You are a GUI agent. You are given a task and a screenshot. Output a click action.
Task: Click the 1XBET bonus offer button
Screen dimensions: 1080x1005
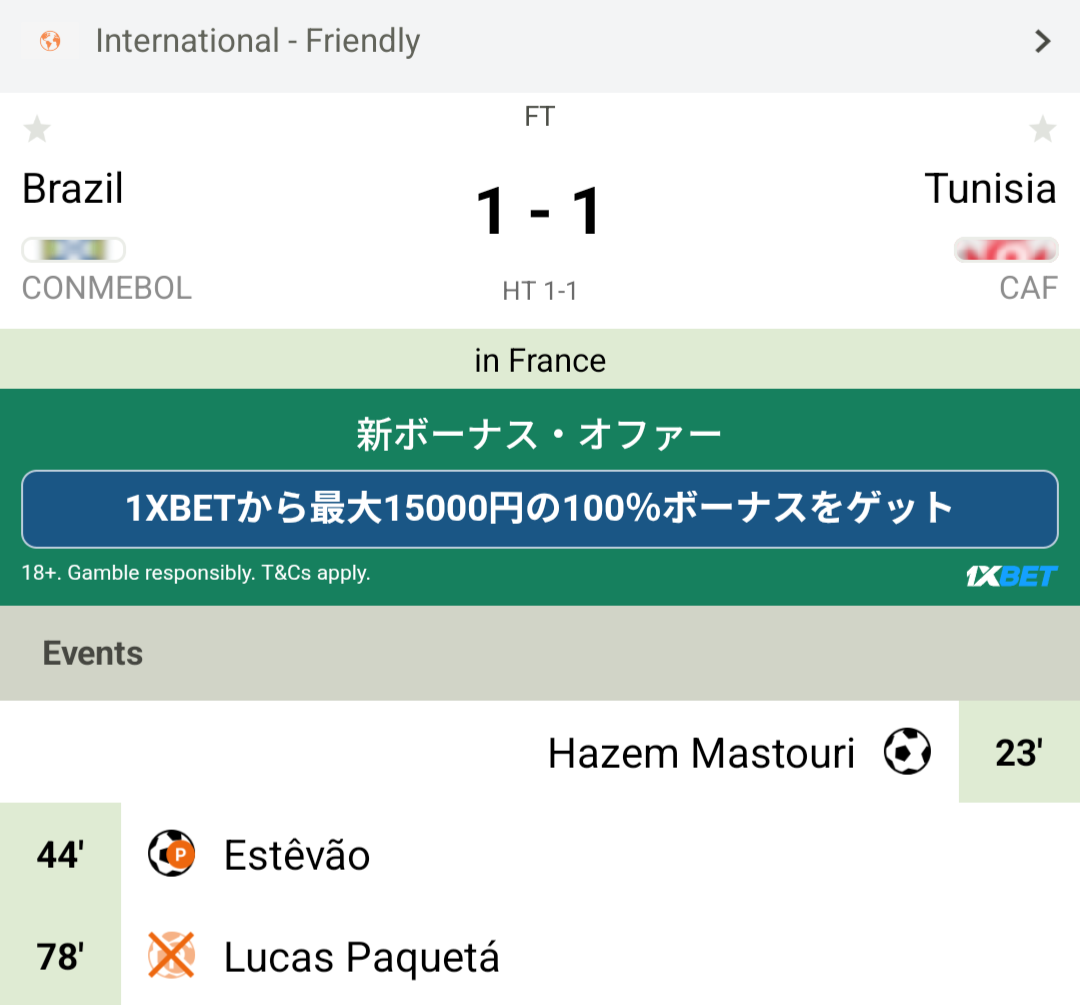[x=539, y=509]
